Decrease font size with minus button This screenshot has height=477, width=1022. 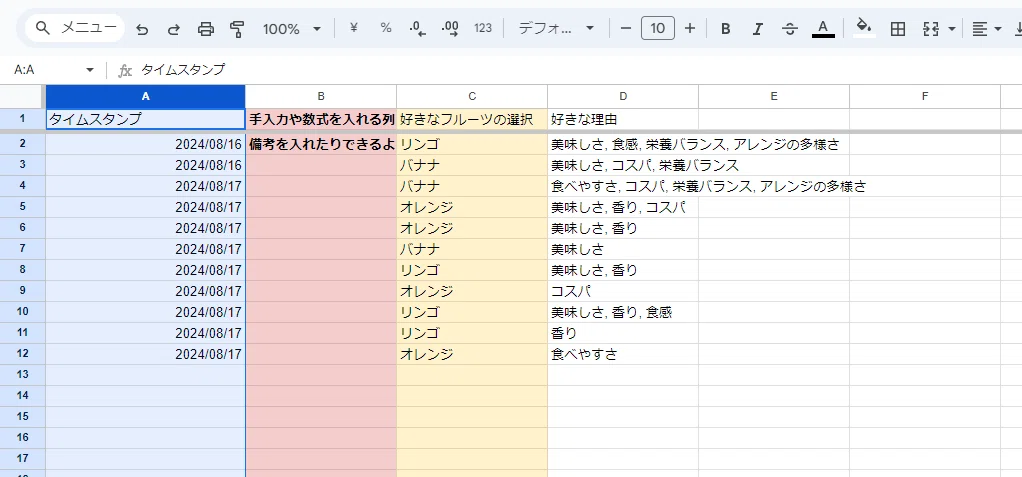(x=626, y=28)
